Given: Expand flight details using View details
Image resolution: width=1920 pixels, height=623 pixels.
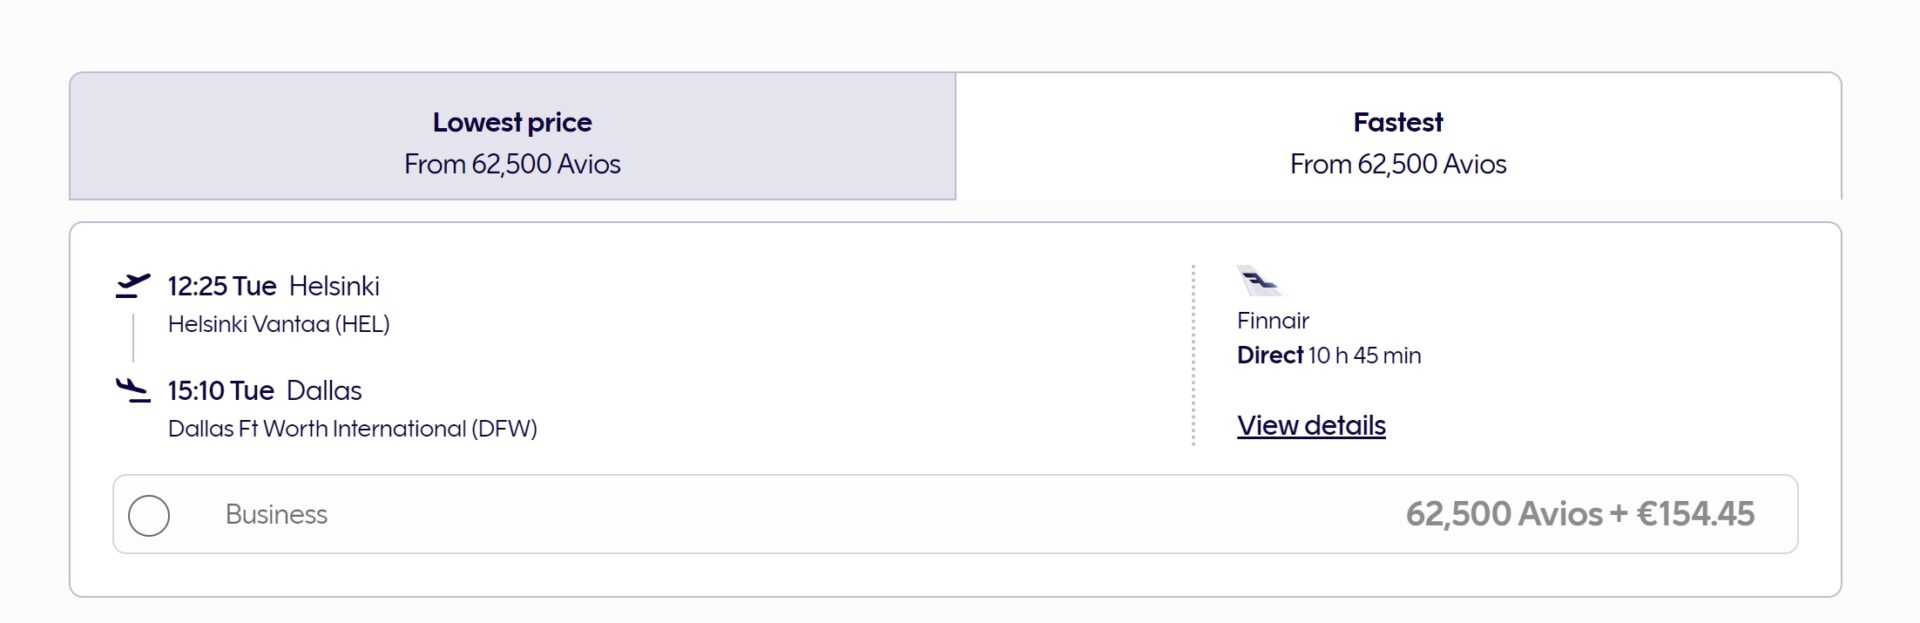Looking at the screenshot, I should 1311,424.
